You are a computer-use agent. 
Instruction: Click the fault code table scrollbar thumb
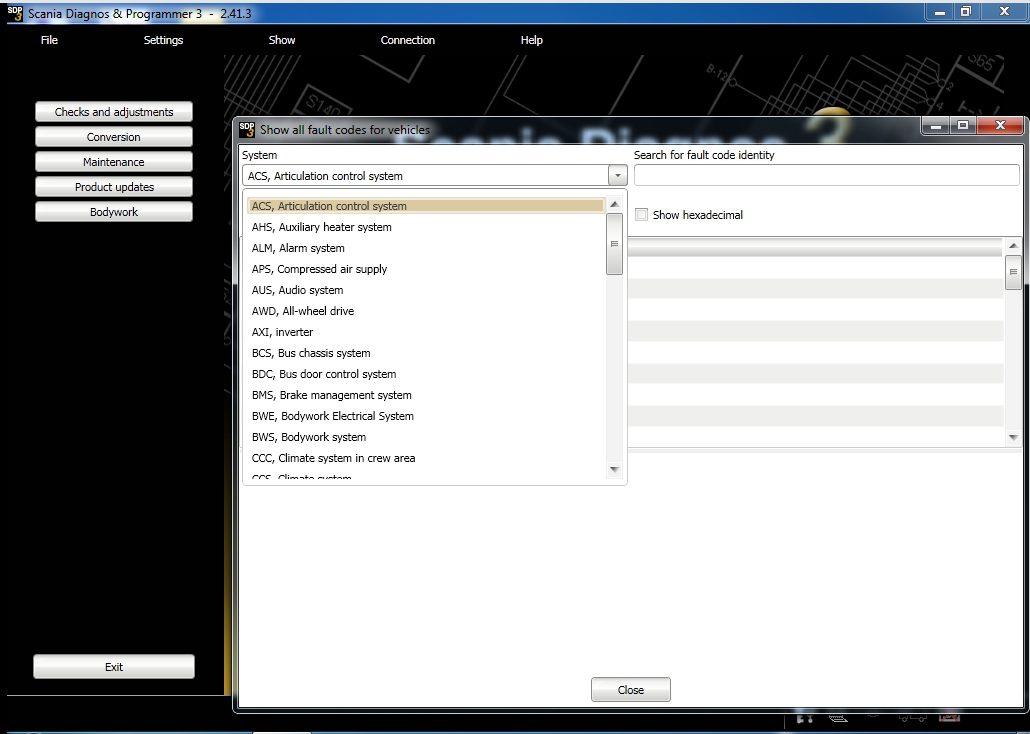1013,271
